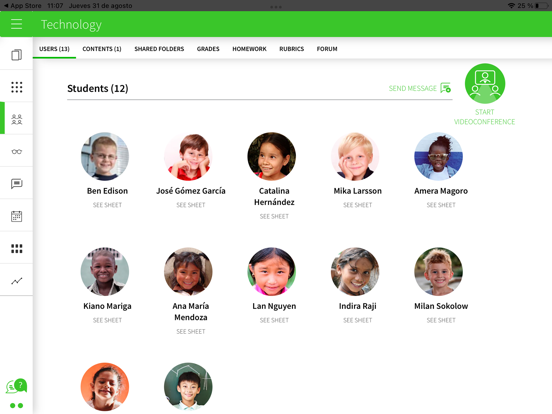Screen dimensions: 552x414
Task: Open the solid squares grid sidebar icon
Action: [17, 249]
